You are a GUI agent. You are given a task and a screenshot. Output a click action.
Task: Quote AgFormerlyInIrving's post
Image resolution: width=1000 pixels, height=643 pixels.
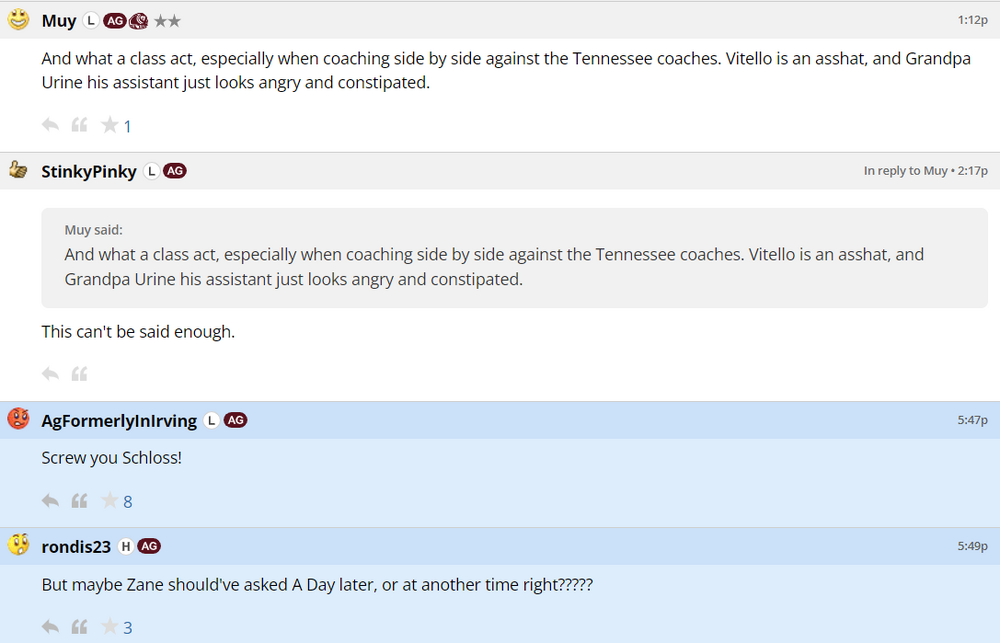point(79,501)
